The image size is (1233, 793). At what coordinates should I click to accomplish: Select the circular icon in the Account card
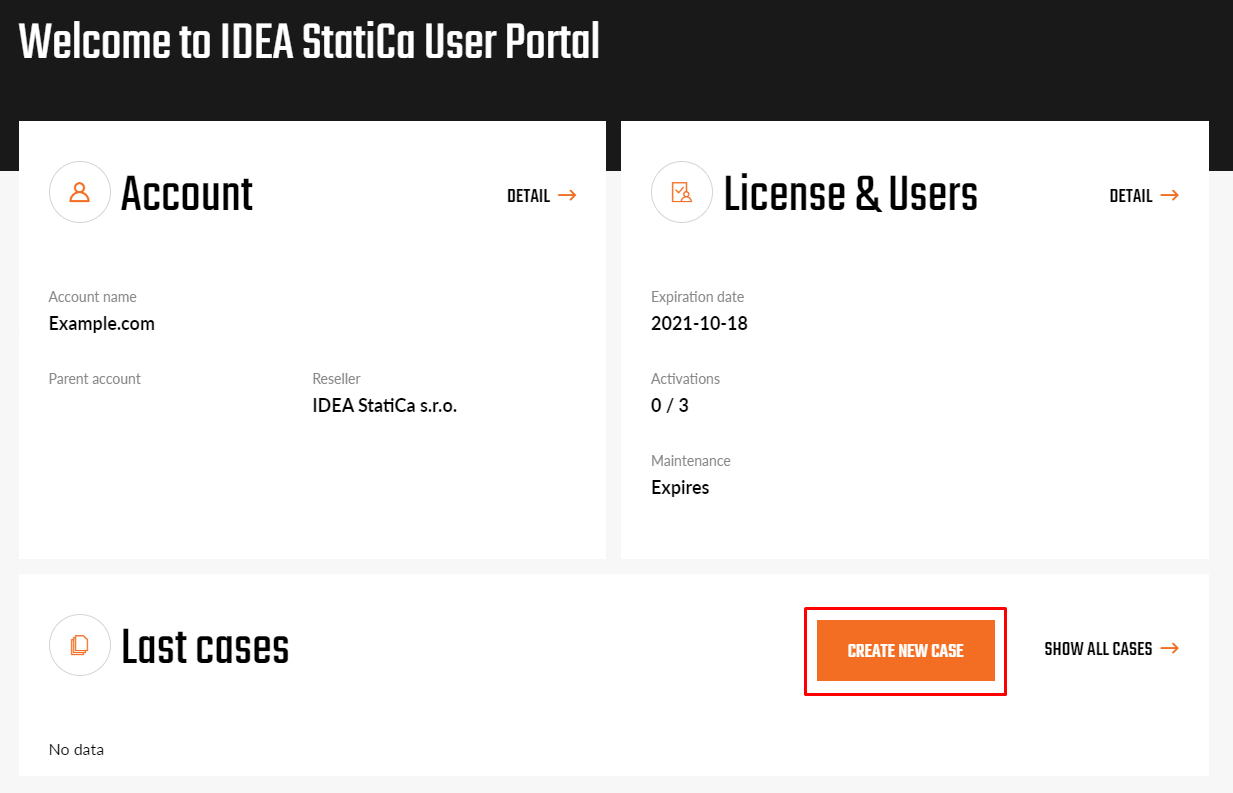click(80, 192)
